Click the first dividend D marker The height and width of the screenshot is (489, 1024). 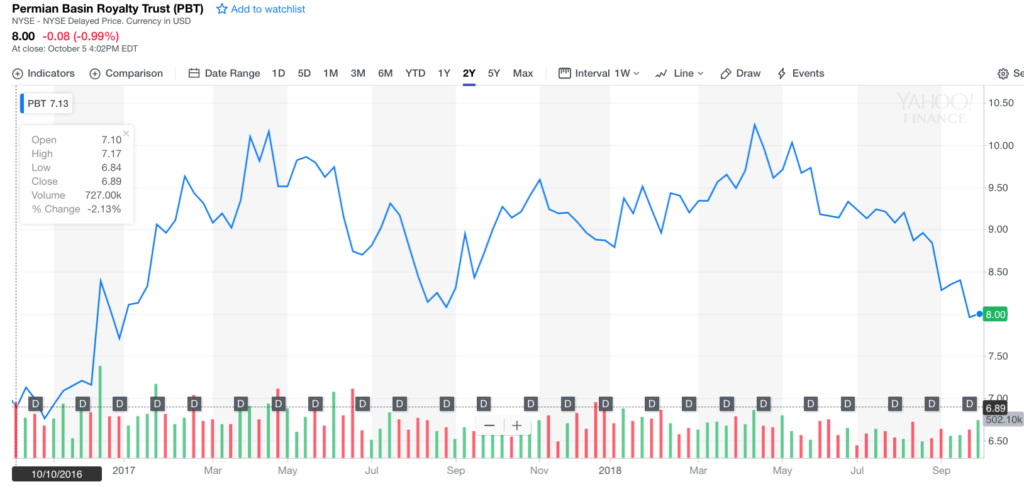[37, 403]
